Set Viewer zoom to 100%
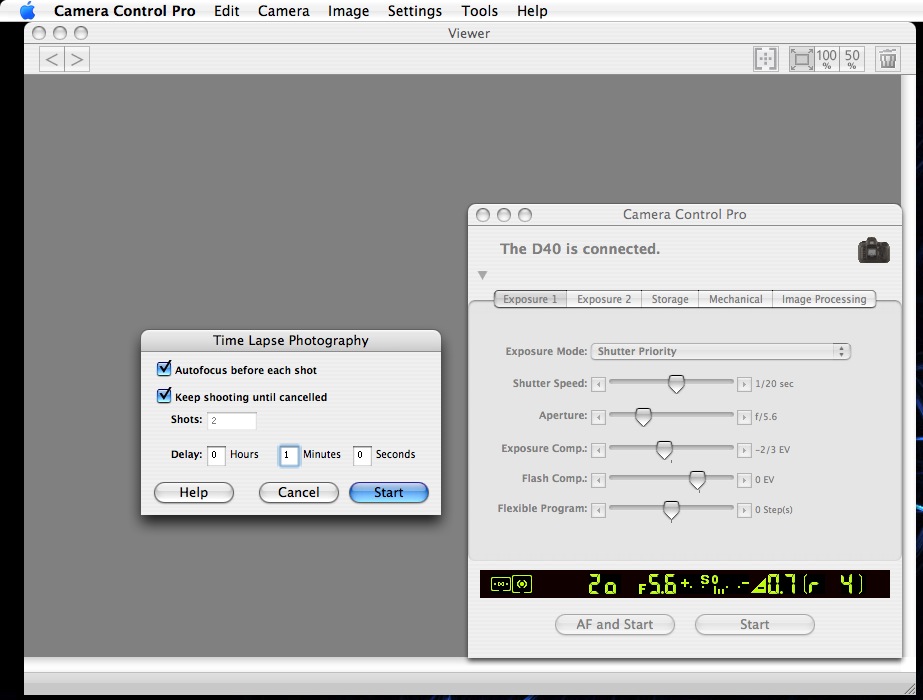The image size is (923, 700). pos(826,59)
